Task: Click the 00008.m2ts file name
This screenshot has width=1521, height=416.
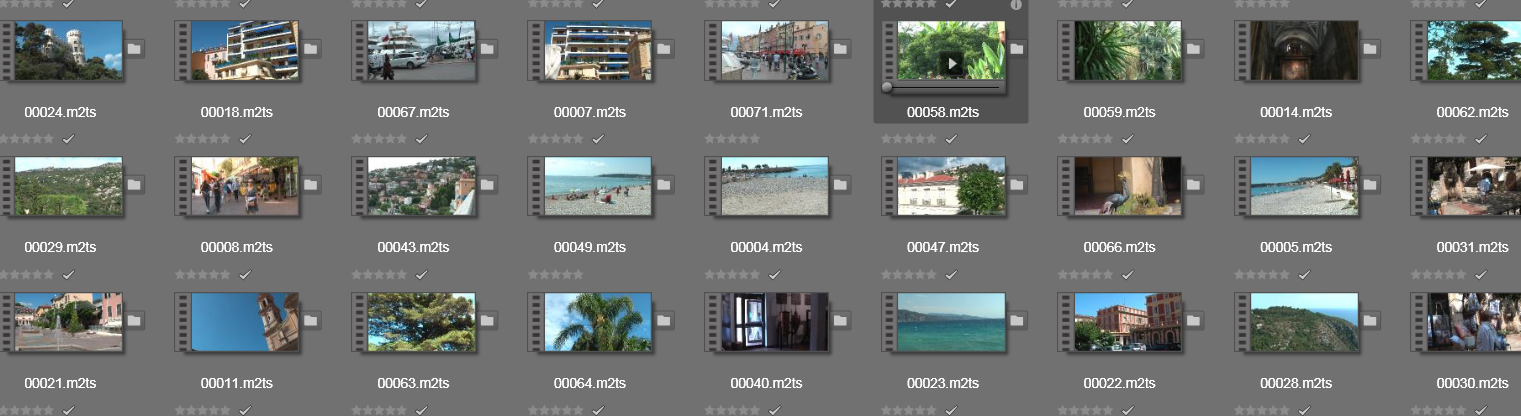Action: click(x=237, y=247)
